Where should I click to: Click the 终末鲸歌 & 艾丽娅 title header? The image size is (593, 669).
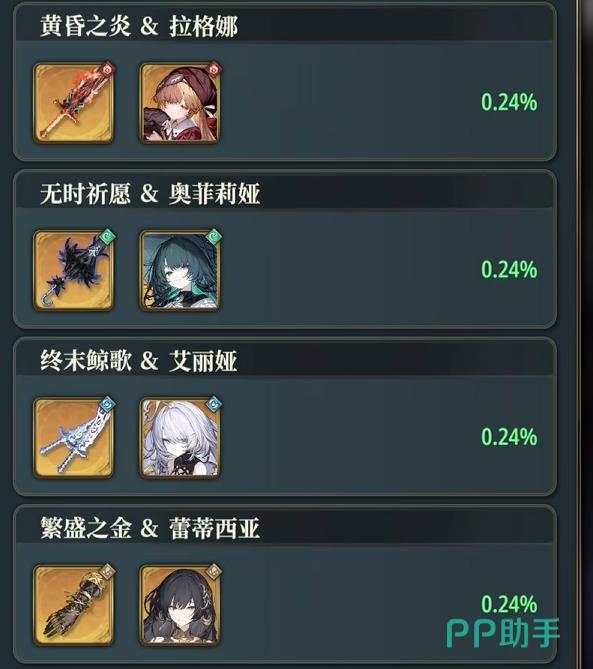tap(139, 361)
